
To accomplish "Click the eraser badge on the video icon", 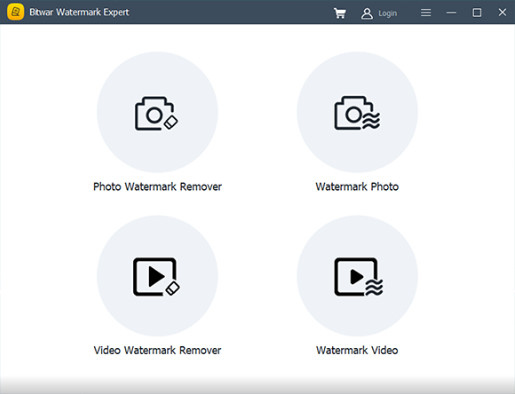I will pos(172,288).
